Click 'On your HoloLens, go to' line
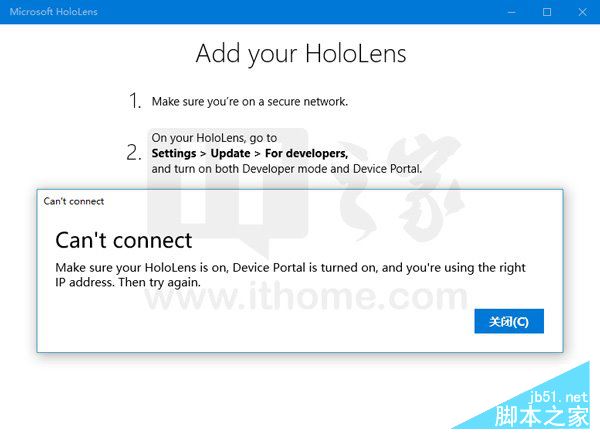 point(214,138)
